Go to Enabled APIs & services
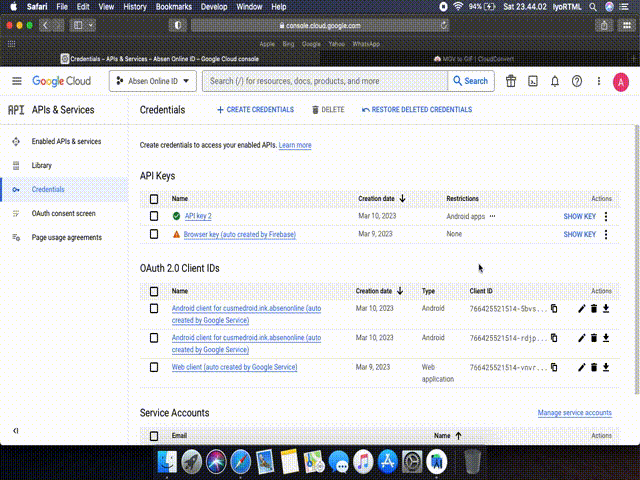 click(67, 142)
